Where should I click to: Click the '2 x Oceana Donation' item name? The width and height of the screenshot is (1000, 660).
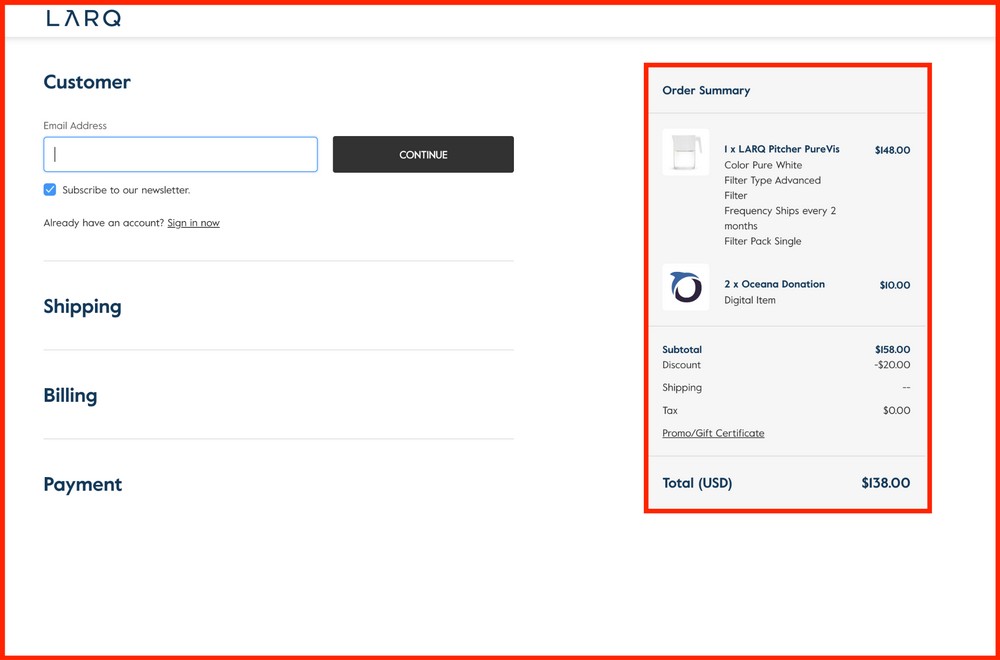coord(774,284)
